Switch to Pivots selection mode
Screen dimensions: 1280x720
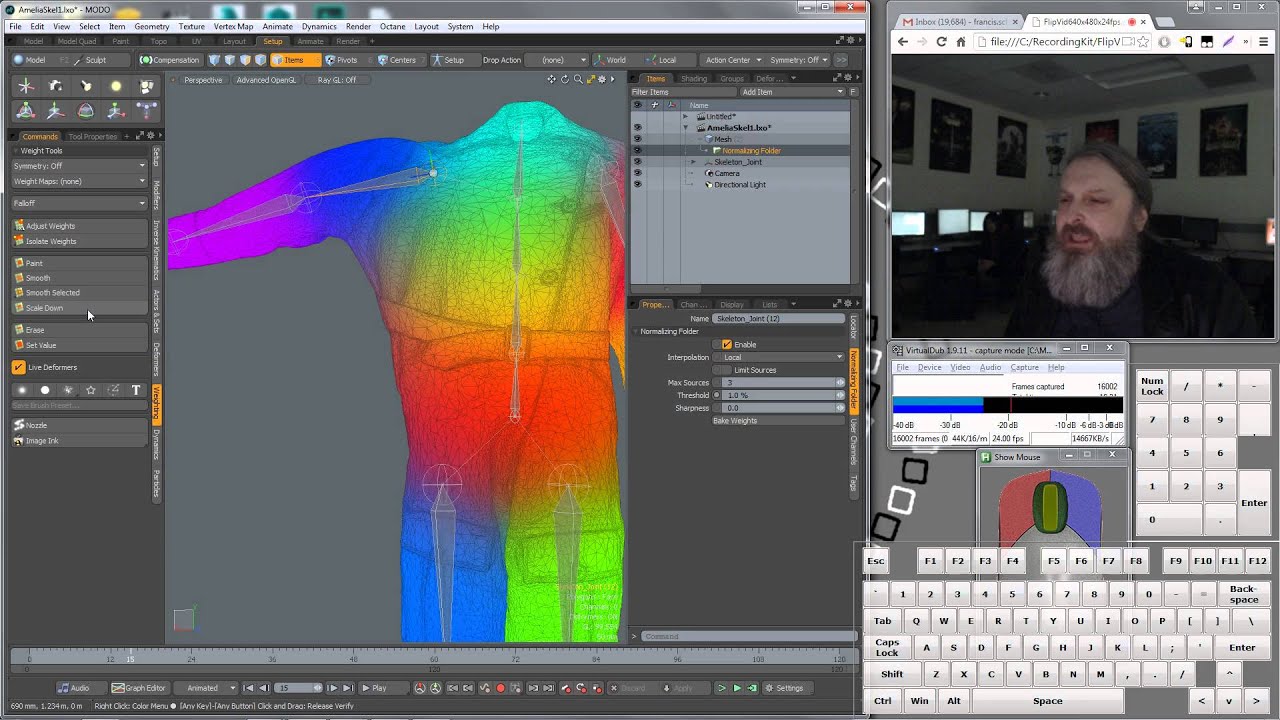pyautogui.click(x=341, y=60)
